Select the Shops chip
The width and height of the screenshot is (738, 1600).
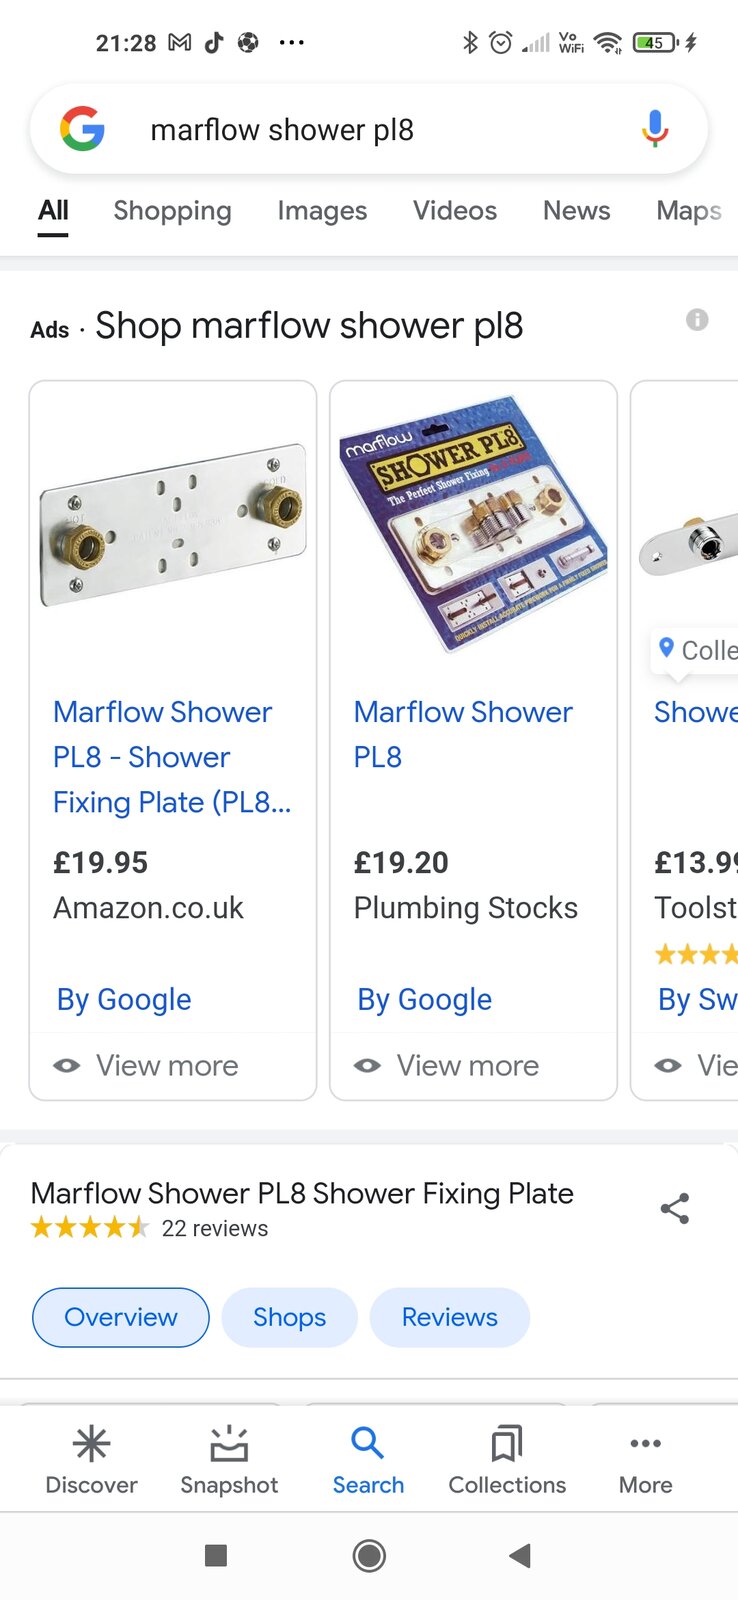click(289, 1317)
